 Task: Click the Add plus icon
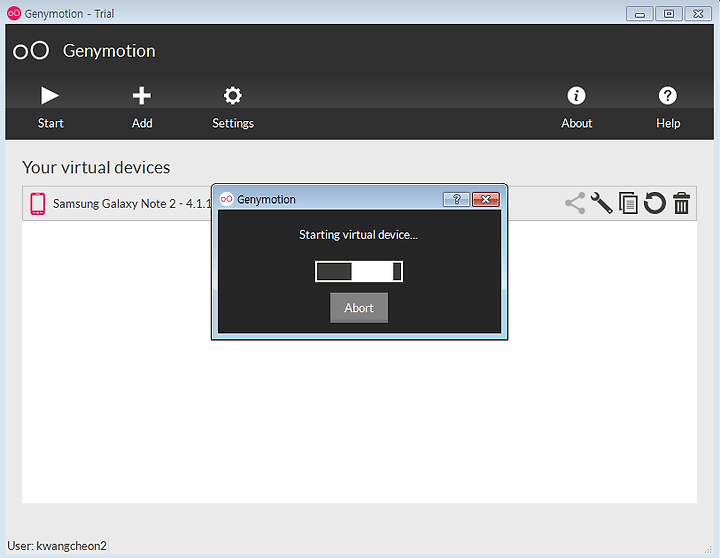coord(141,96)
